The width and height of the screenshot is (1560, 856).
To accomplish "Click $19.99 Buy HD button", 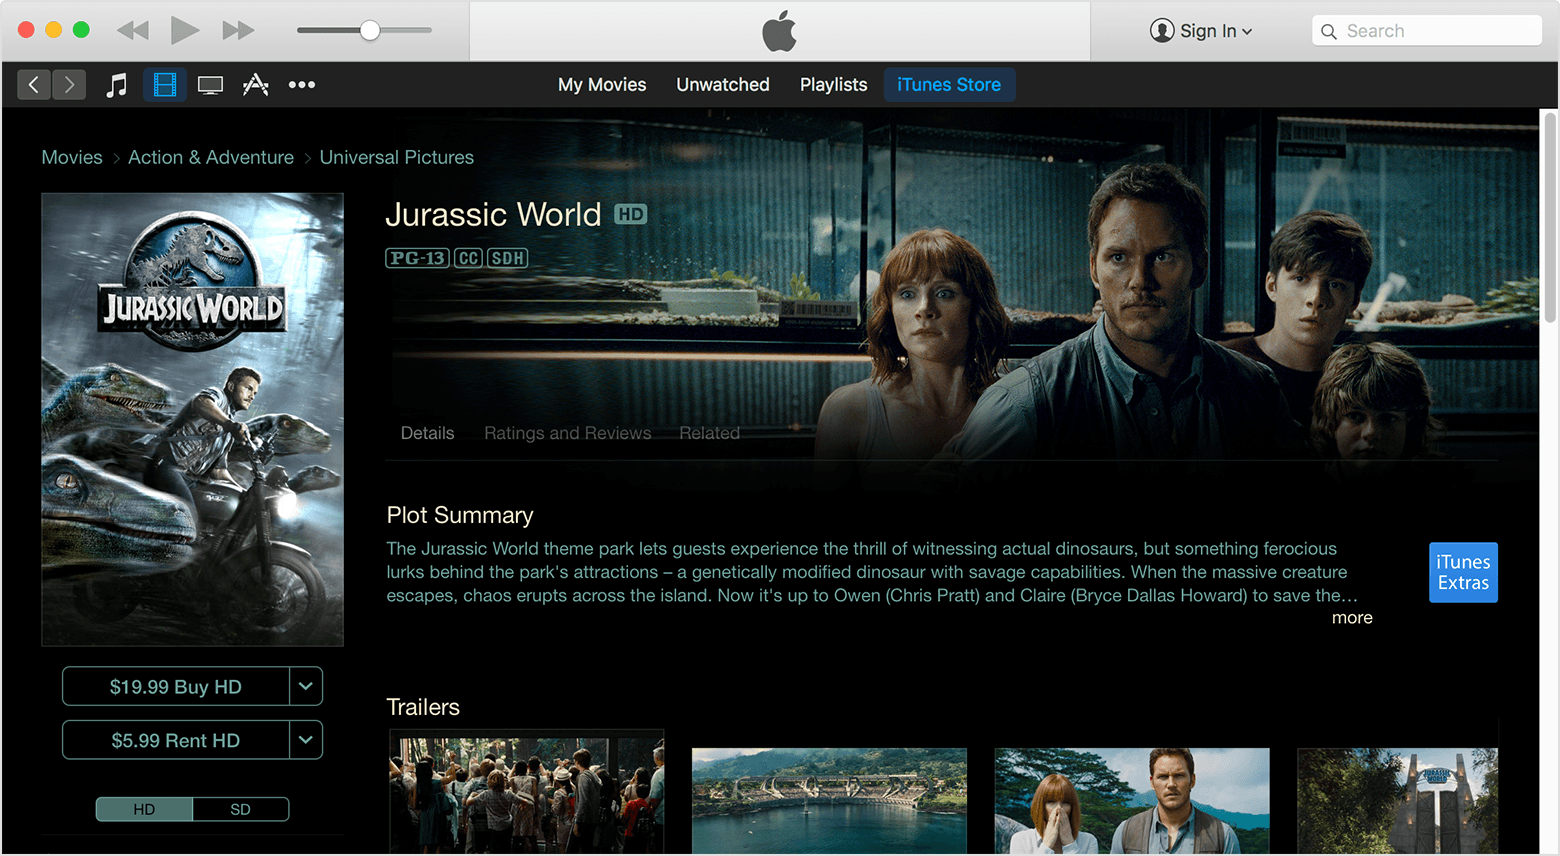I will coord(176,687).
